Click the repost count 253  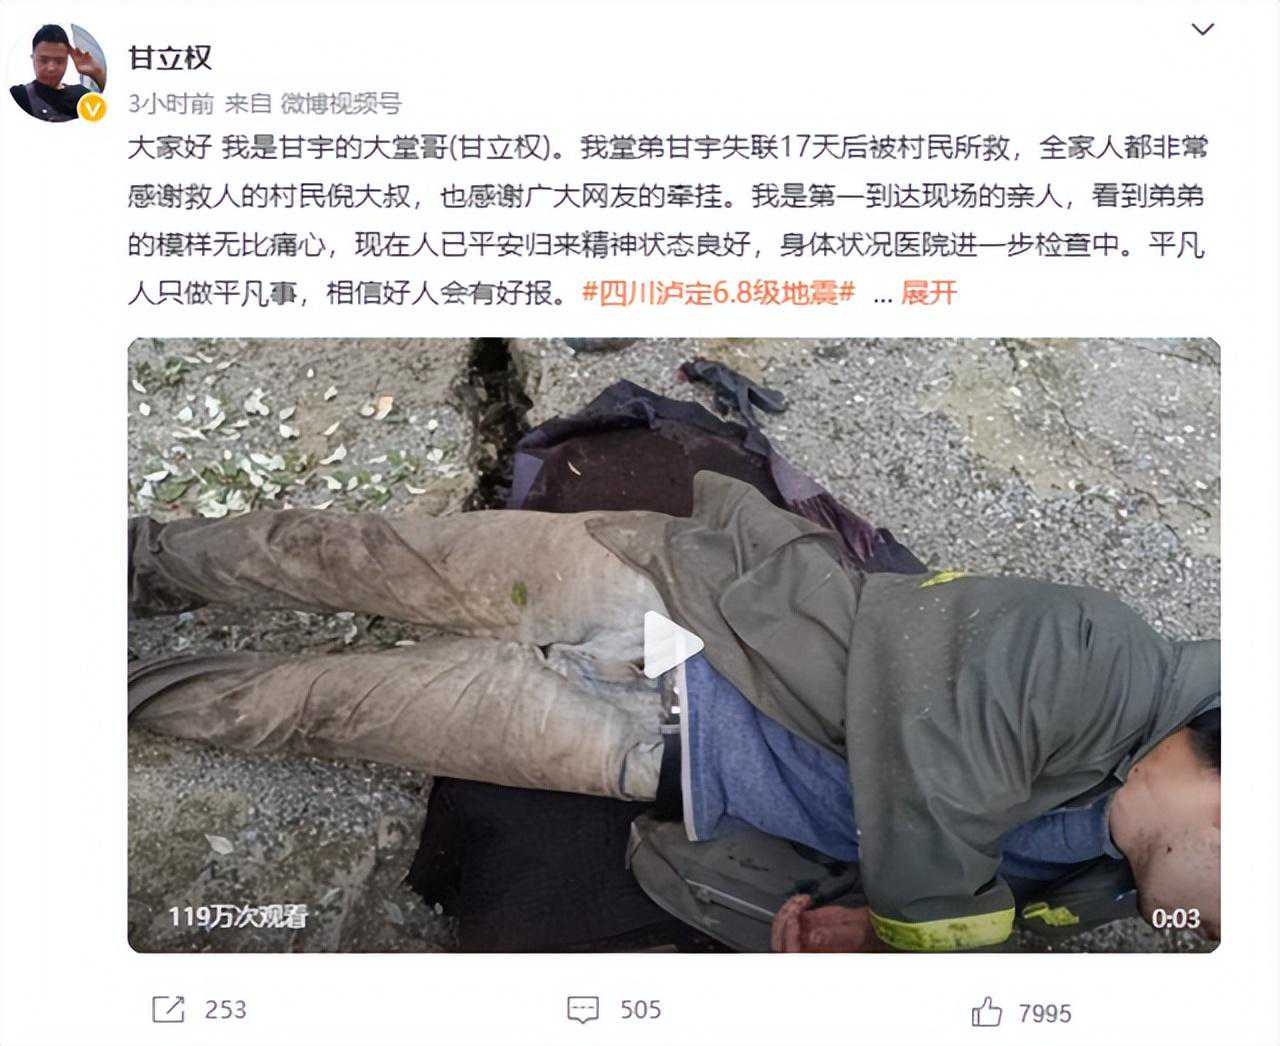[x=226, y=1010]
